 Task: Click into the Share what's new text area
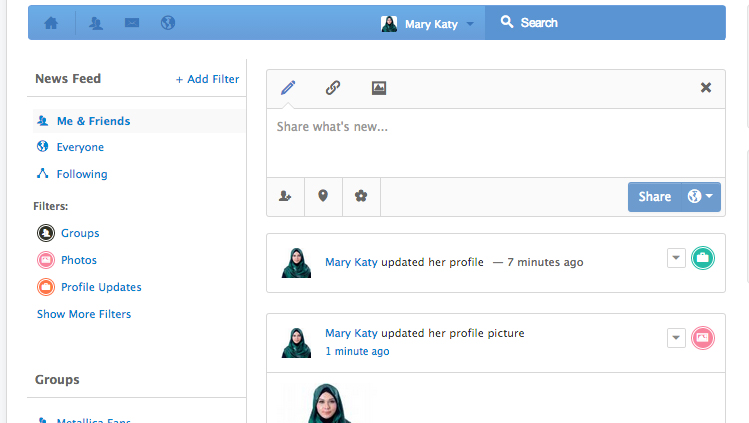[x=496, y=143]
